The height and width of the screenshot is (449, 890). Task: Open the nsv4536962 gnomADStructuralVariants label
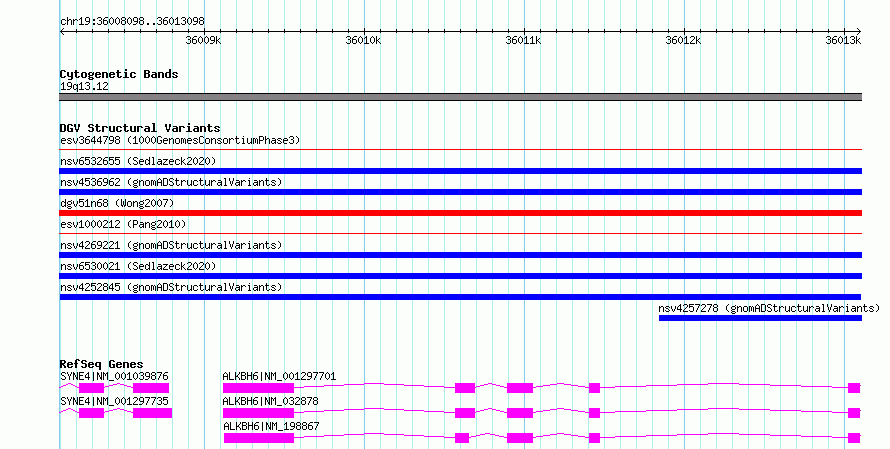(171, 182)
